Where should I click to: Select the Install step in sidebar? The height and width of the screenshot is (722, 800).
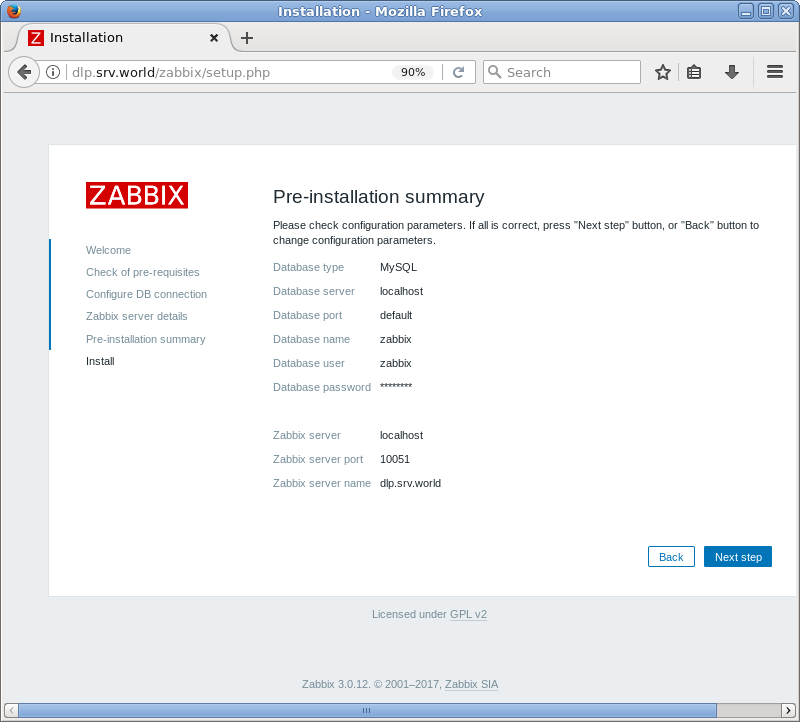pos(100,361)
